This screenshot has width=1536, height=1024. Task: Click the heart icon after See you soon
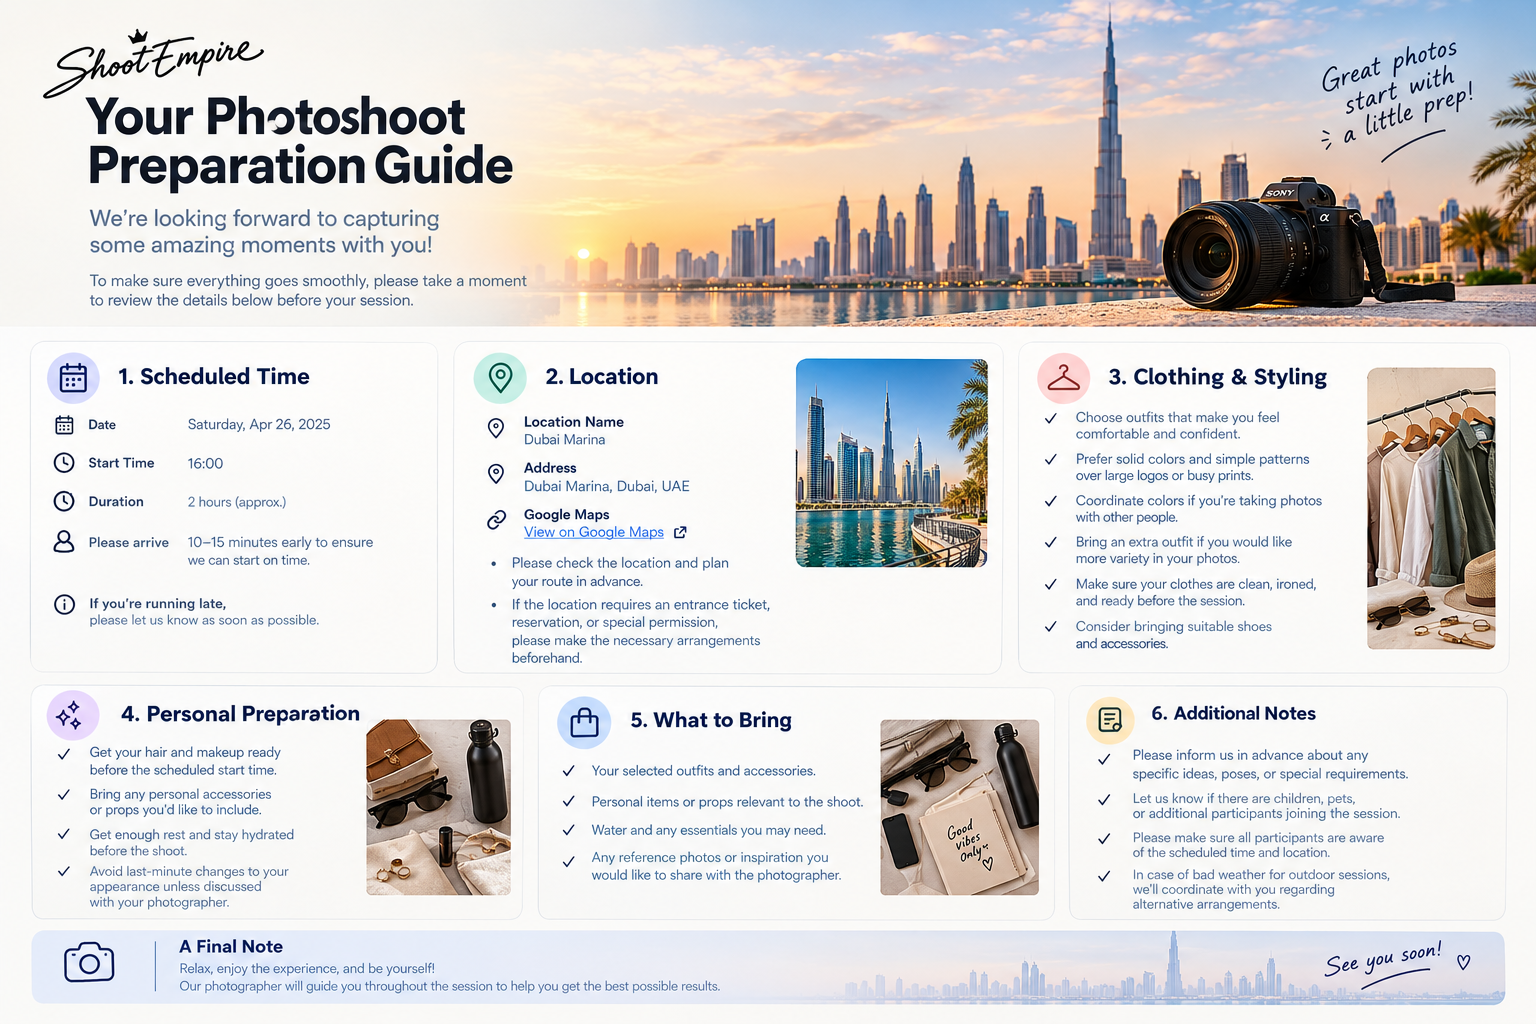coord(1464,962)
